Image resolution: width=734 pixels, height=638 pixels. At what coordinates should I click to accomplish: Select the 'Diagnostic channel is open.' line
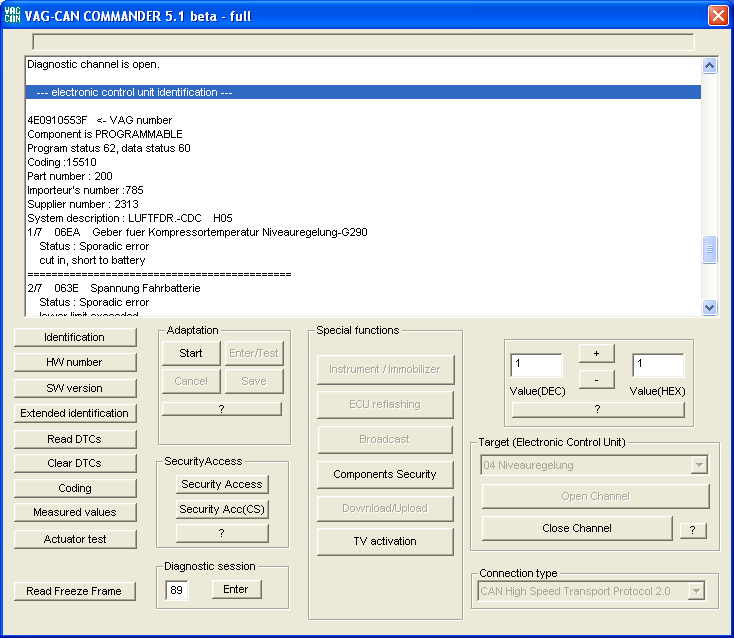363,65
